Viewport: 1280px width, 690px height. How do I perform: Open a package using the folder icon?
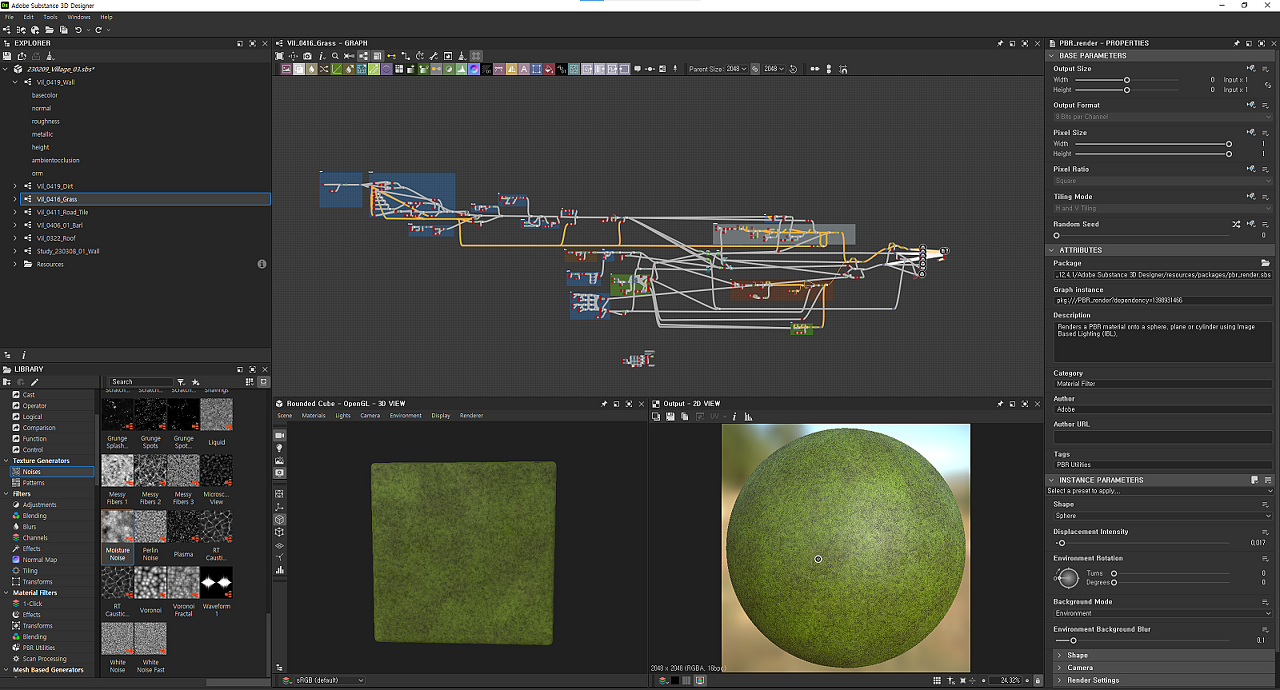(49, 30)
